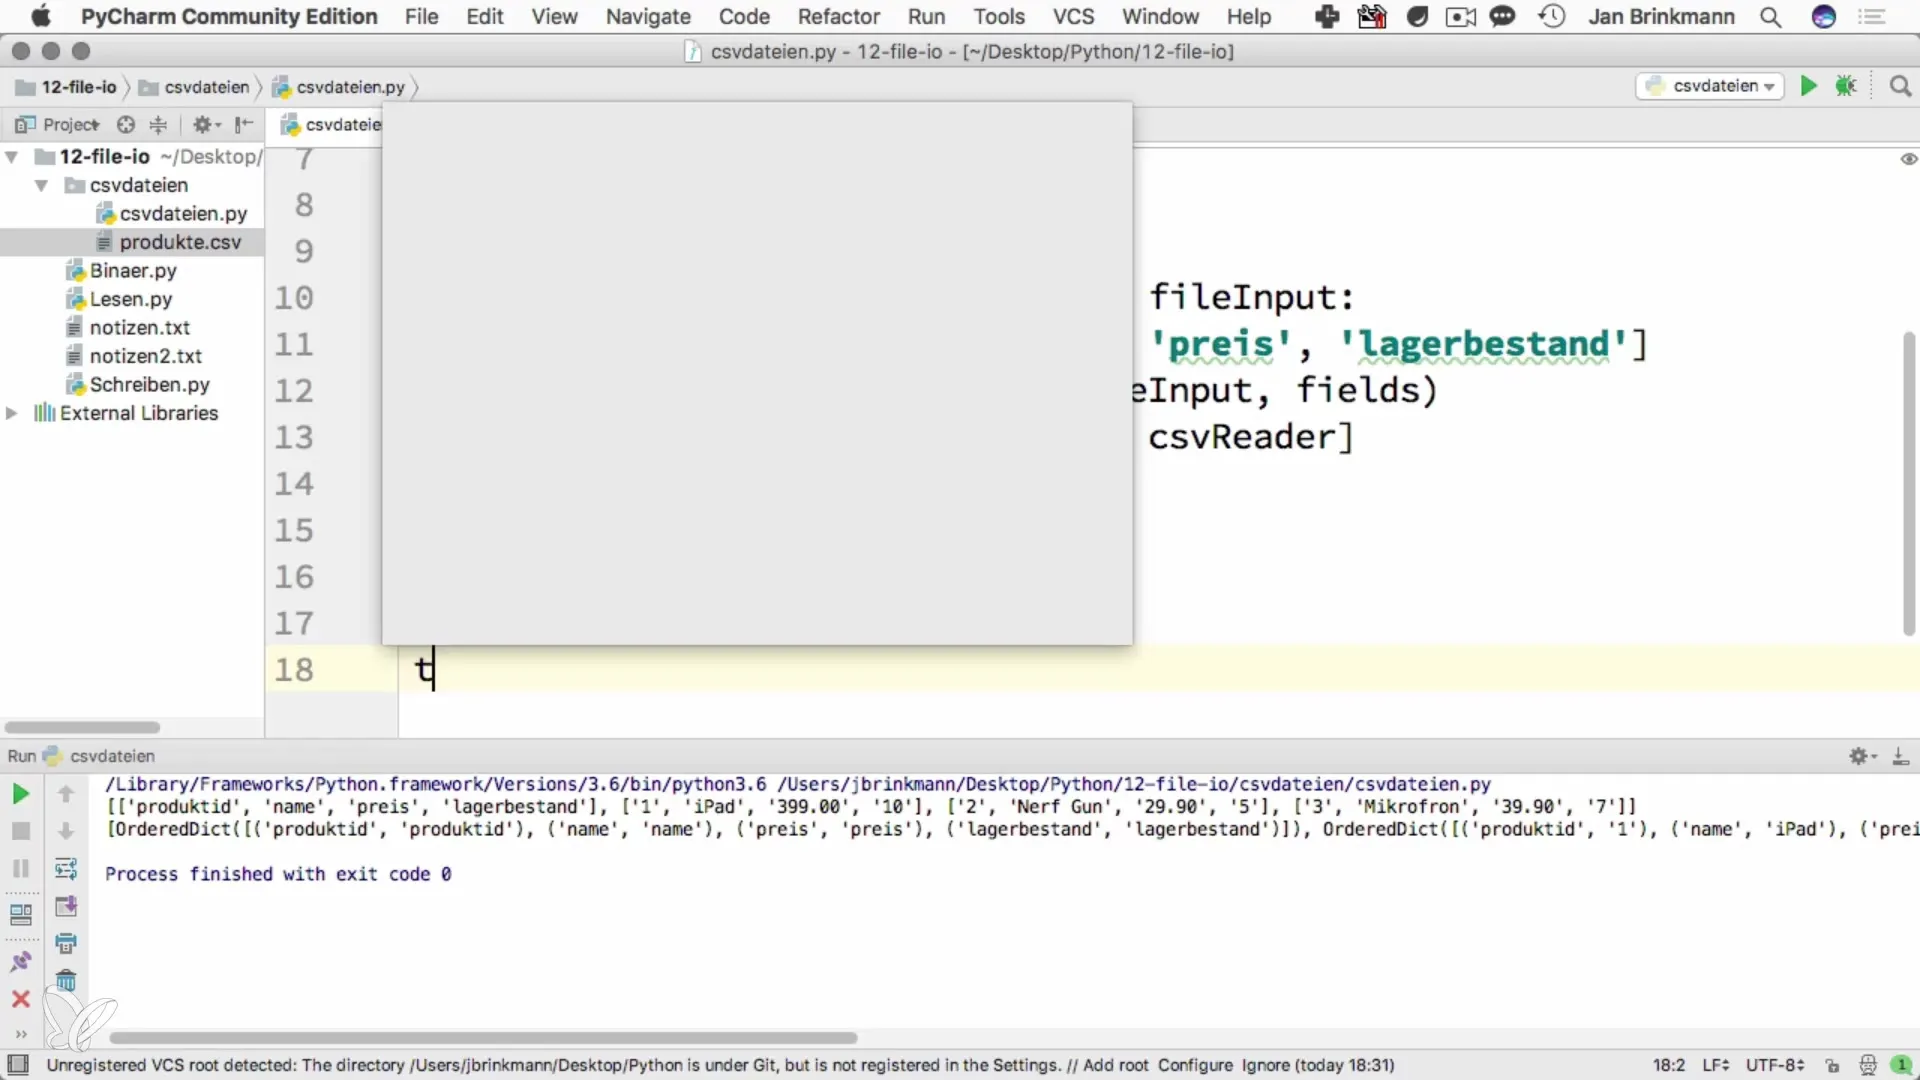Open the csvdateien run configuration dropdown
The width and height of the screenshot is (1920, 1080).
point(1710,86)
